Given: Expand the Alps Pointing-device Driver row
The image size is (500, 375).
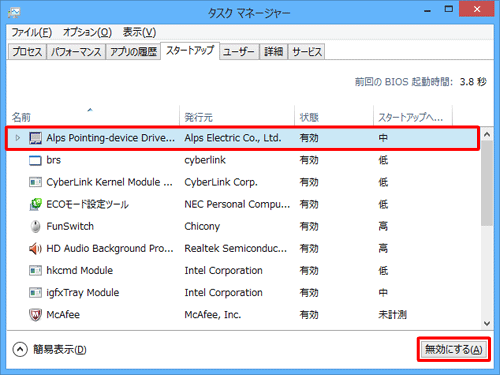Looking at the screenshot, I should pyautogui.click(x=18, y=138).
